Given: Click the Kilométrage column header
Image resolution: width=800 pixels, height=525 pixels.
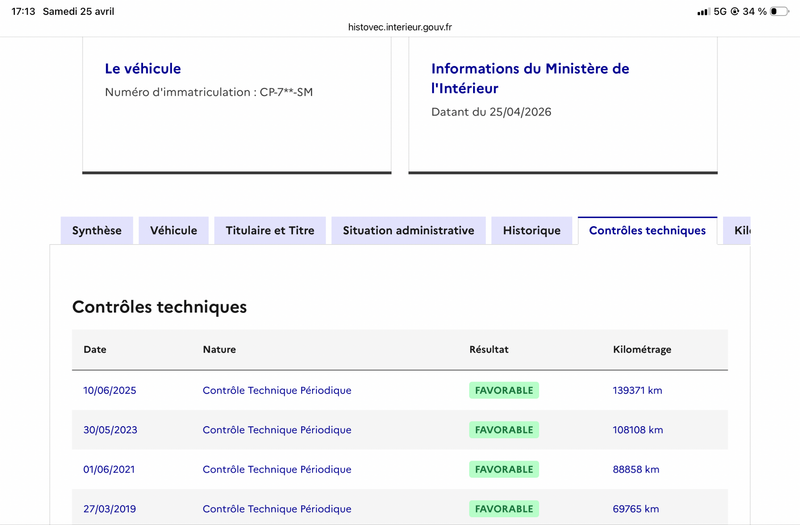Looking at the screenshot, I should coord(641,350).
